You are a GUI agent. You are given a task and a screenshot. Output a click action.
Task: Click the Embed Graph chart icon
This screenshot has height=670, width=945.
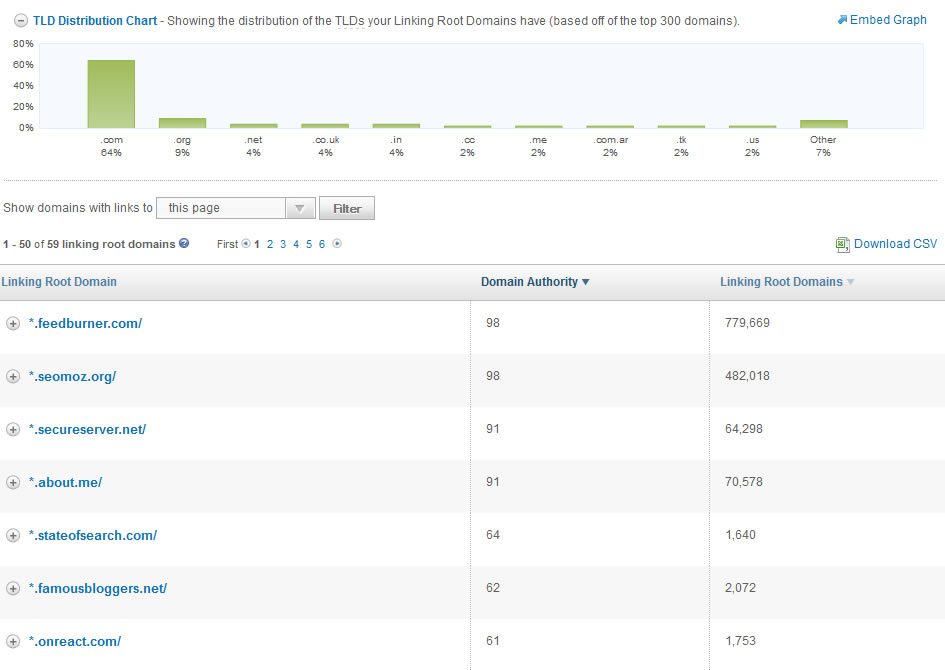(x=842, y=19)
